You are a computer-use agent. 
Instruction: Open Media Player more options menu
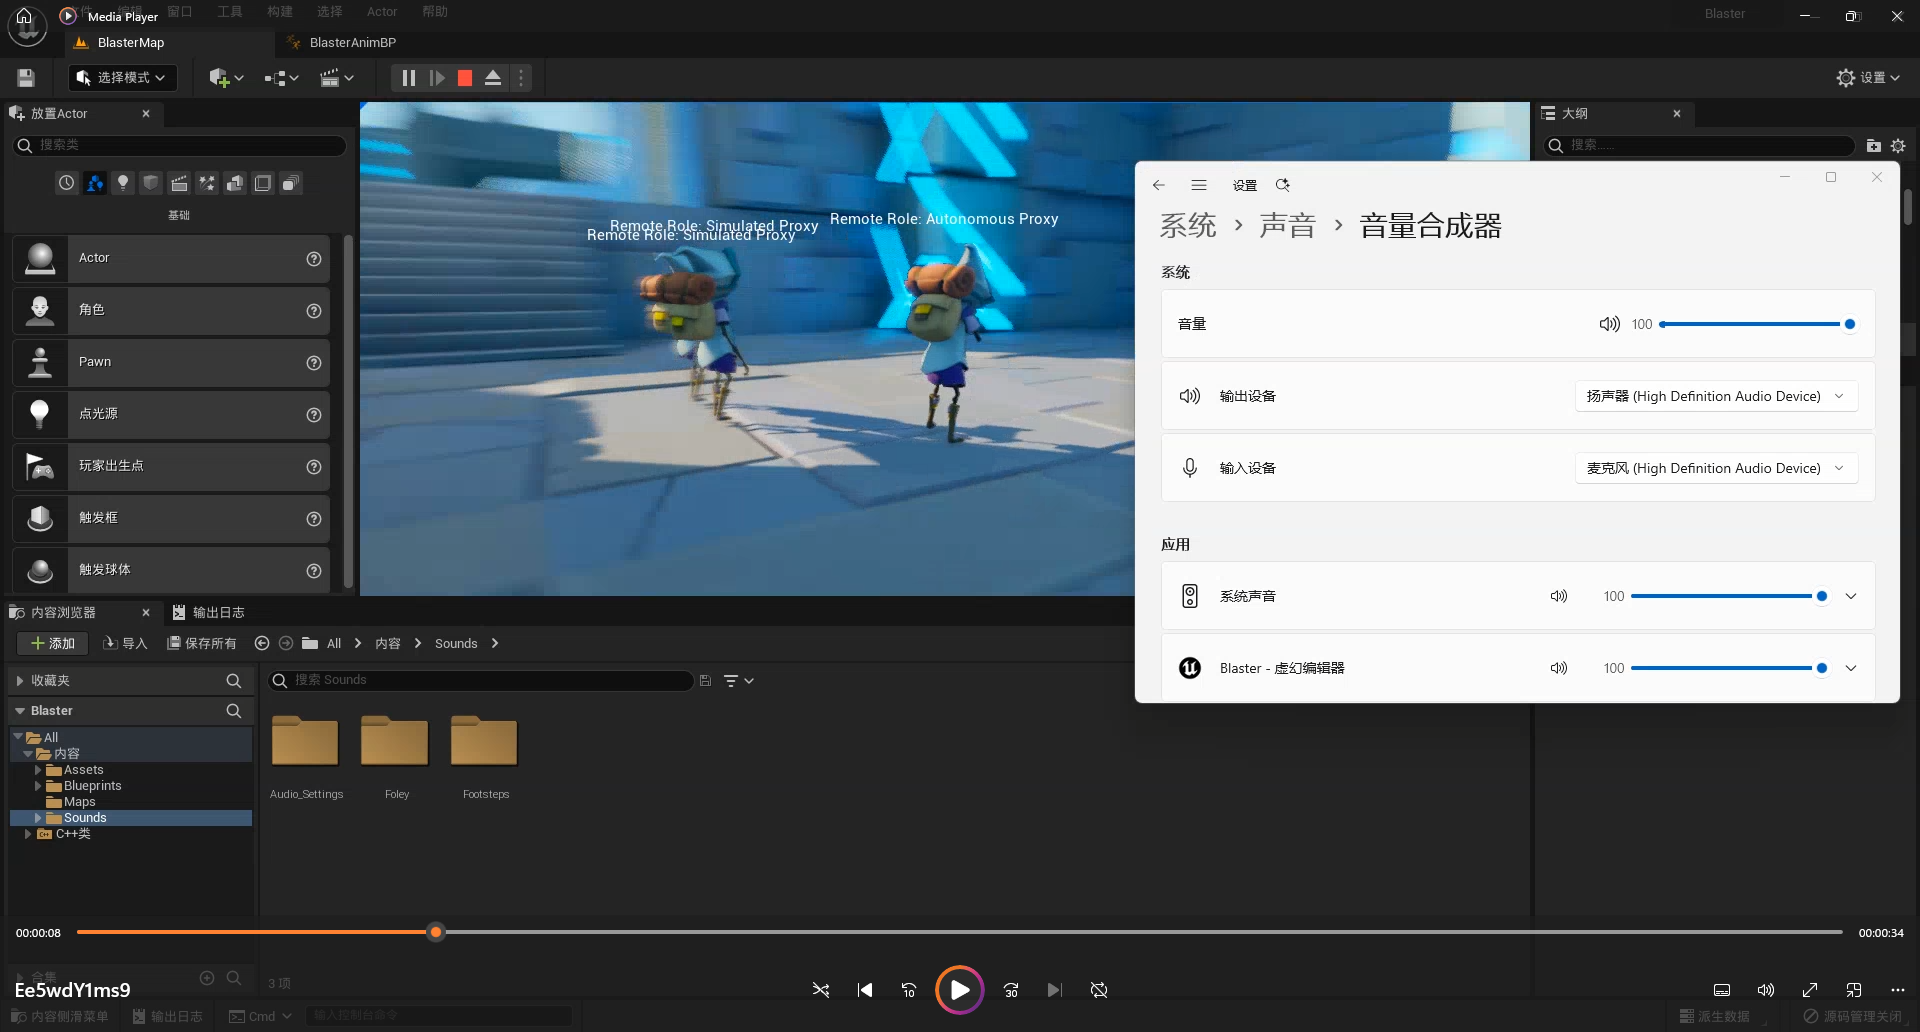1898,990
